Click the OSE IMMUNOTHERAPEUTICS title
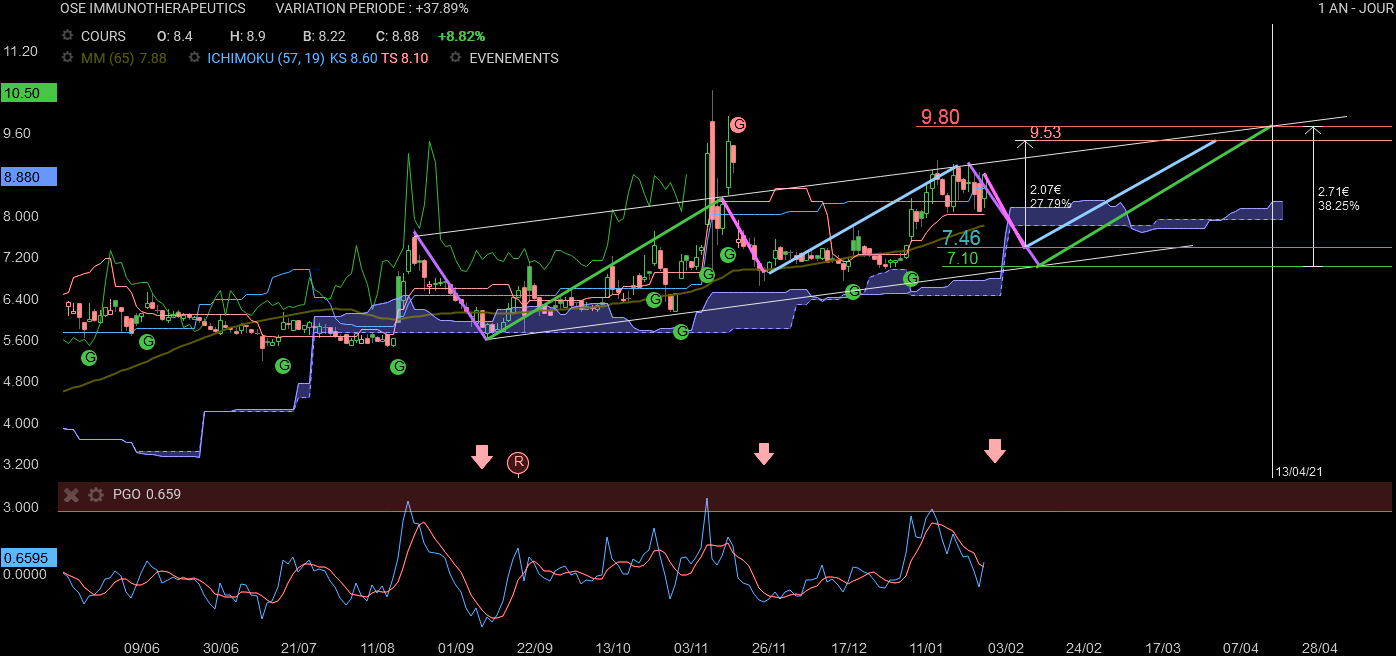 (153, 8)
